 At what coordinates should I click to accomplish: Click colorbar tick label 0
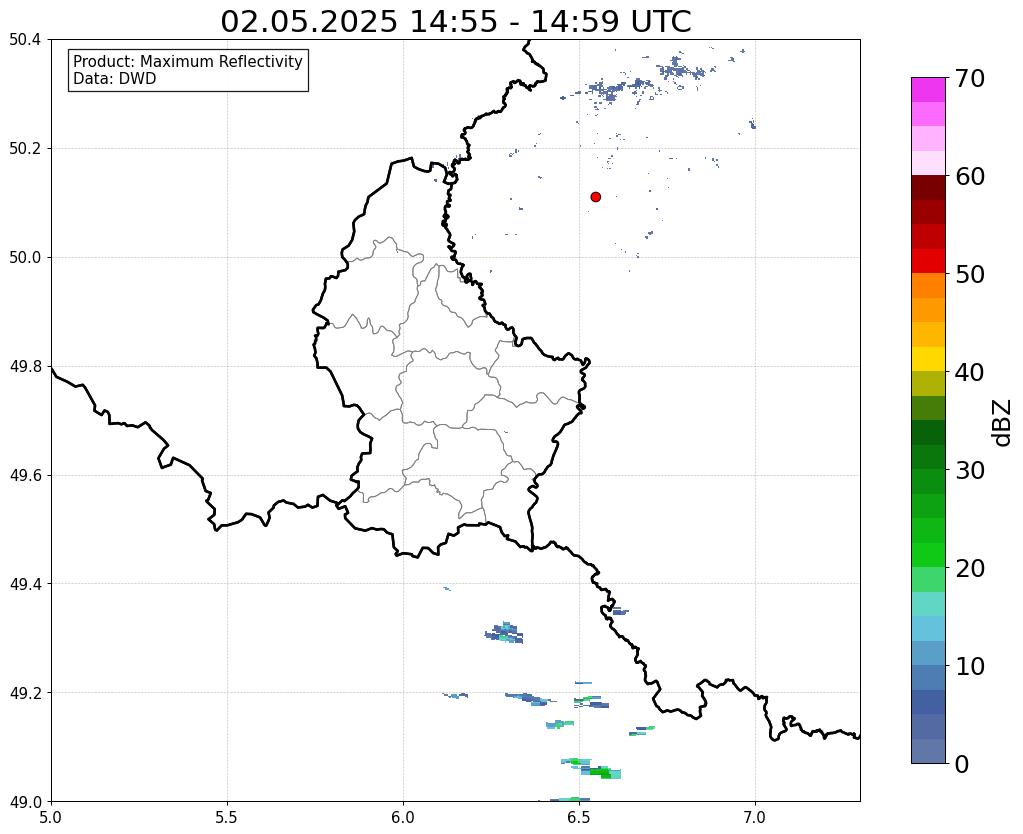962,764
